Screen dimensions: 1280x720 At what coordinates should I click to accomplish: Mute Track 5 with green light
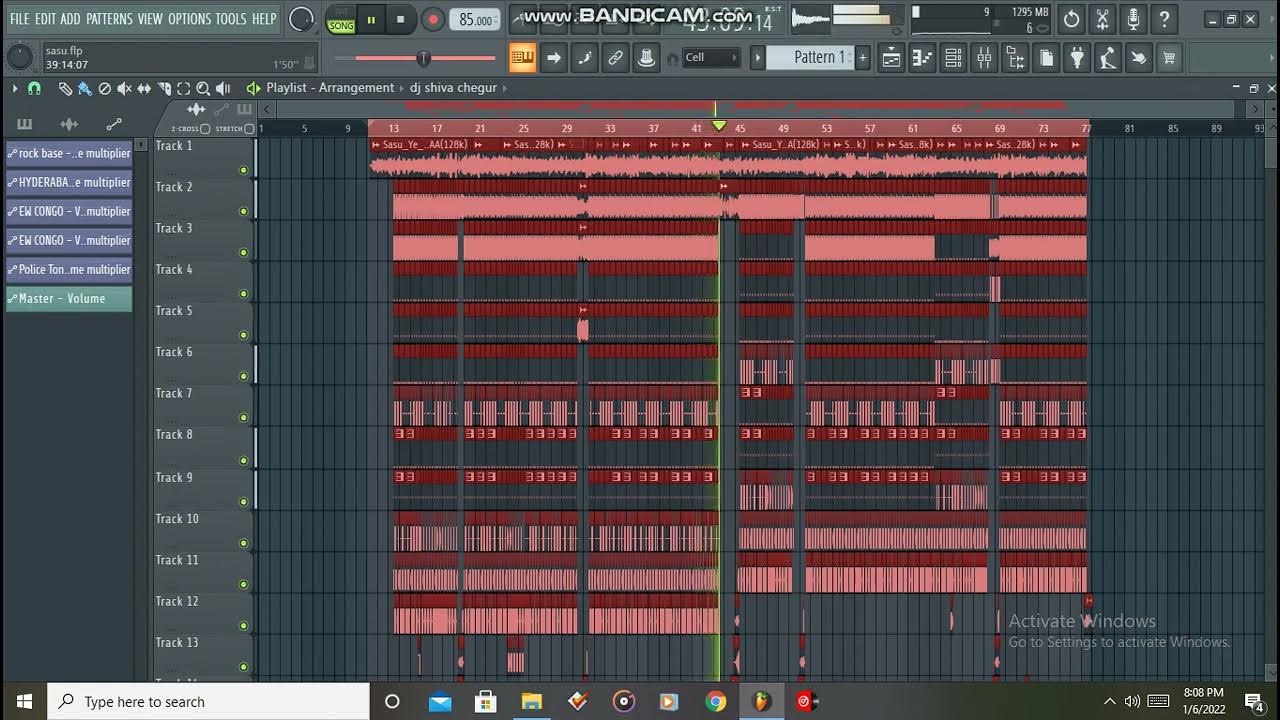pyautogui.click(x=243, y=335)
